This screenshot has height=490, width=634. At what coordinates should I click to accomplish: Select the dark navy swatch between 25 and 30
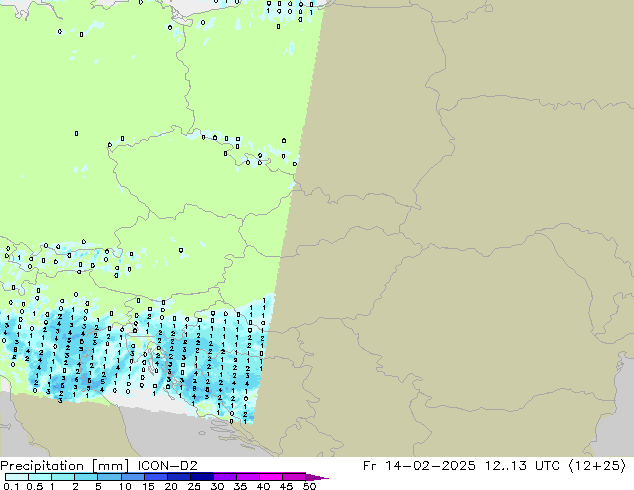(201, 477)
